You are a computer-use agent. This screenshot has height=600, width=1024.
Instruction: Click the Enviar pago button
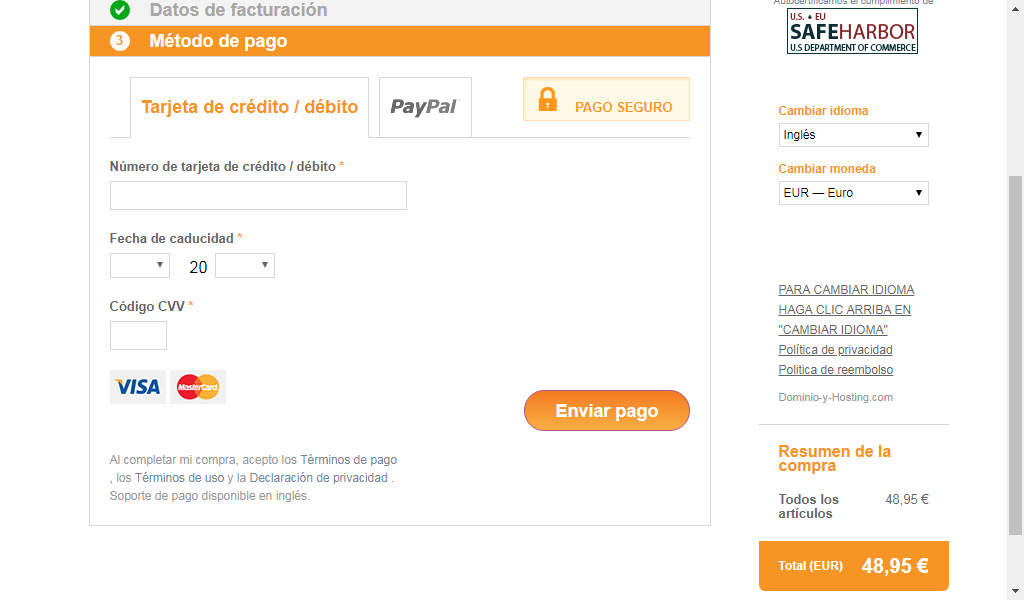(607, 411)
